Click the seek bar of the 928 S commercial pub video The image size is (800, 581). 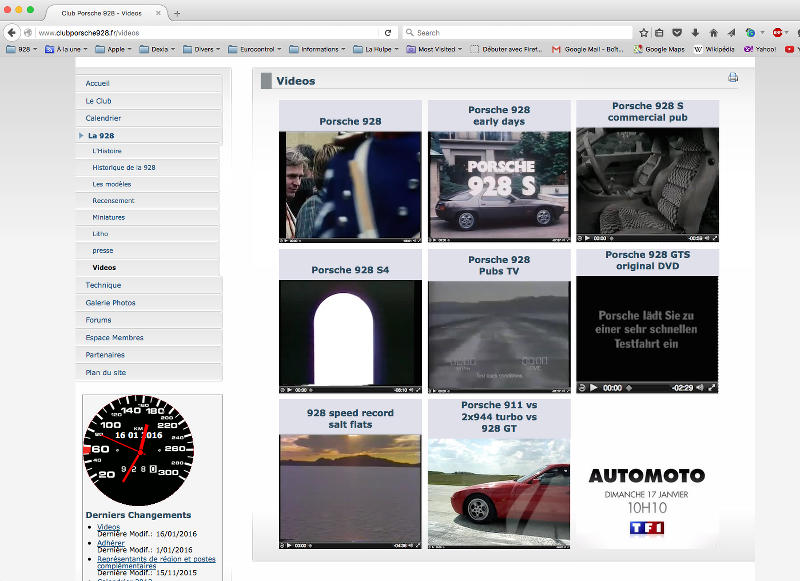(647, 238)
